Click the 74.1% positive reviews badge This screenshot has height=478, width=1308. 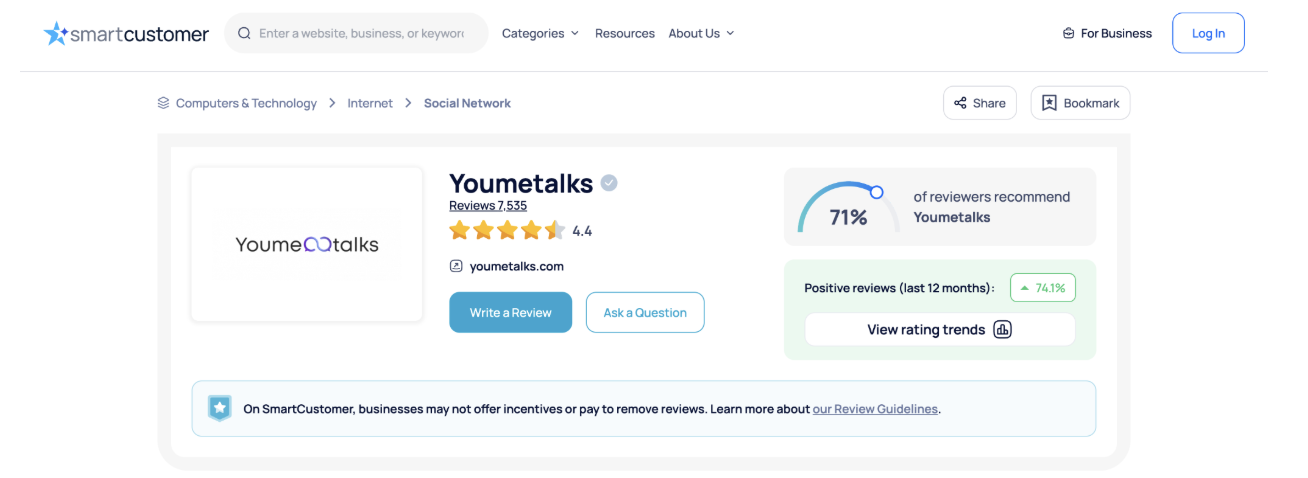(1043, 288)
